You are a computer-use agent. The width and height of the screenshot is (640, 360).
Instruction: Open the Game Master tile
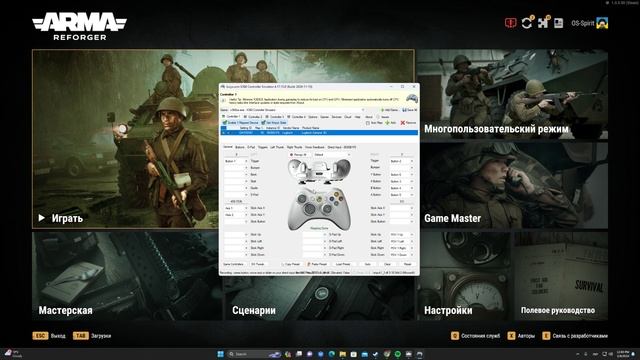click(x=512, y=186)
